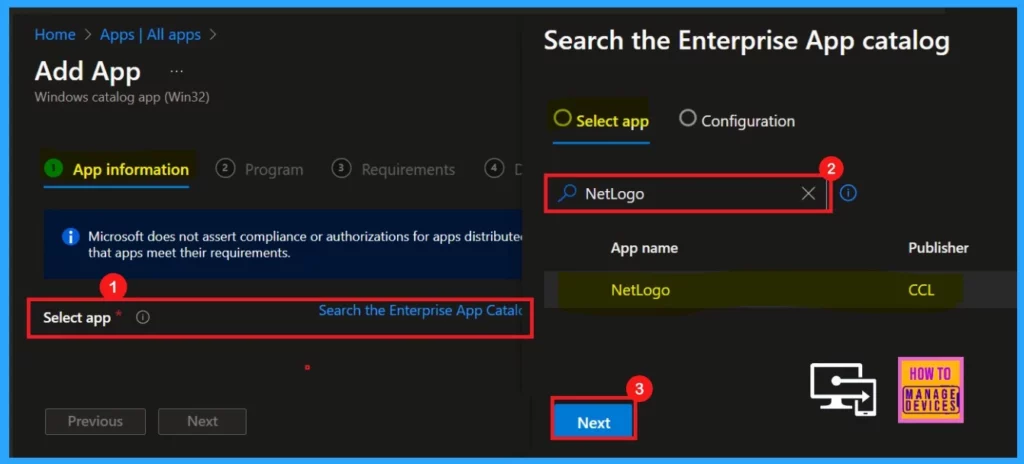
Task: Click the blue info icon in compliance banner
Action: pos(71,237)
